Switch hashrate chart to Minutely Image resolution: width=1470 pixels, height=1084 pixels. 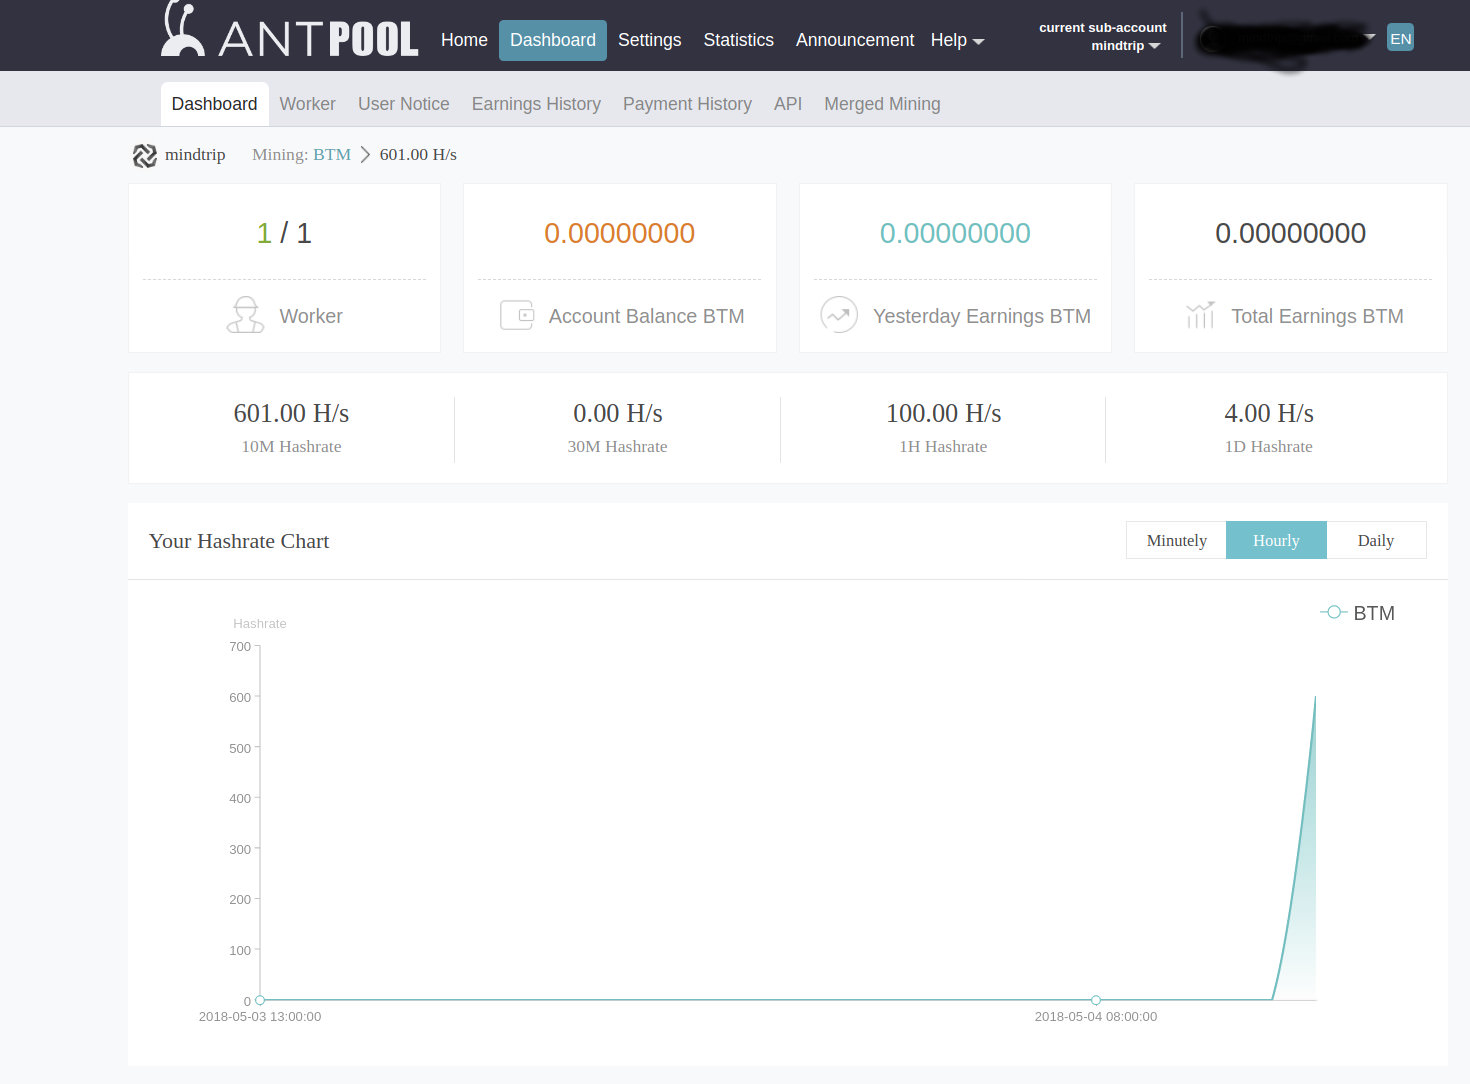1176,540
